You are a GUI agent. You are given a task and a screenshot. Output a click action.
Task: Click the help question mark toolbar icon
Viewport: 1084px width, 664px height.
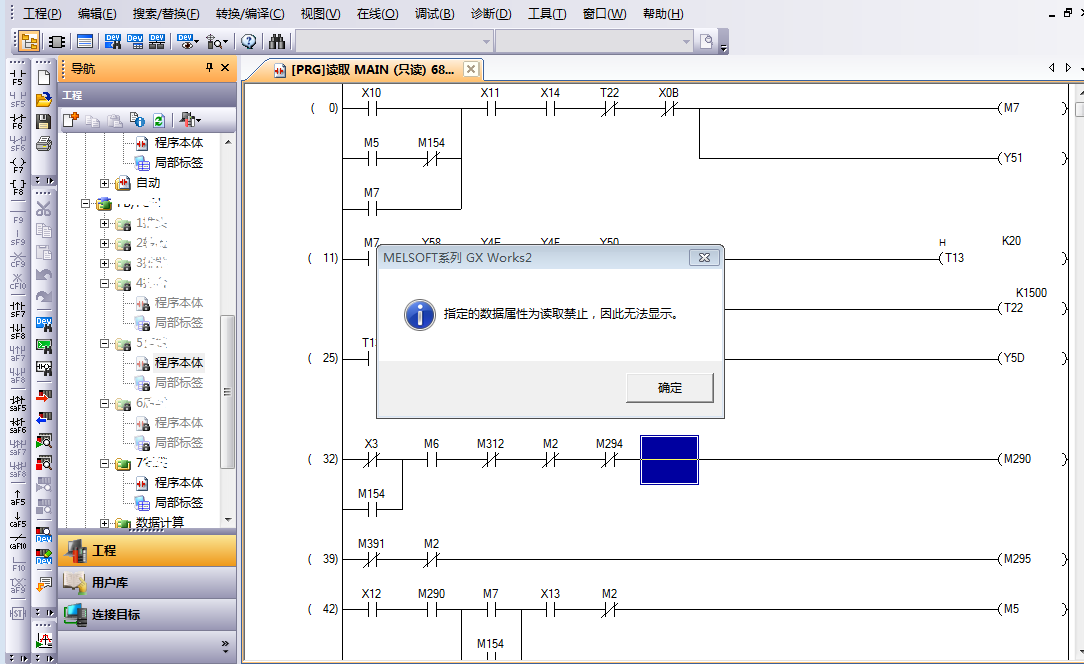[x=248, y=41]
